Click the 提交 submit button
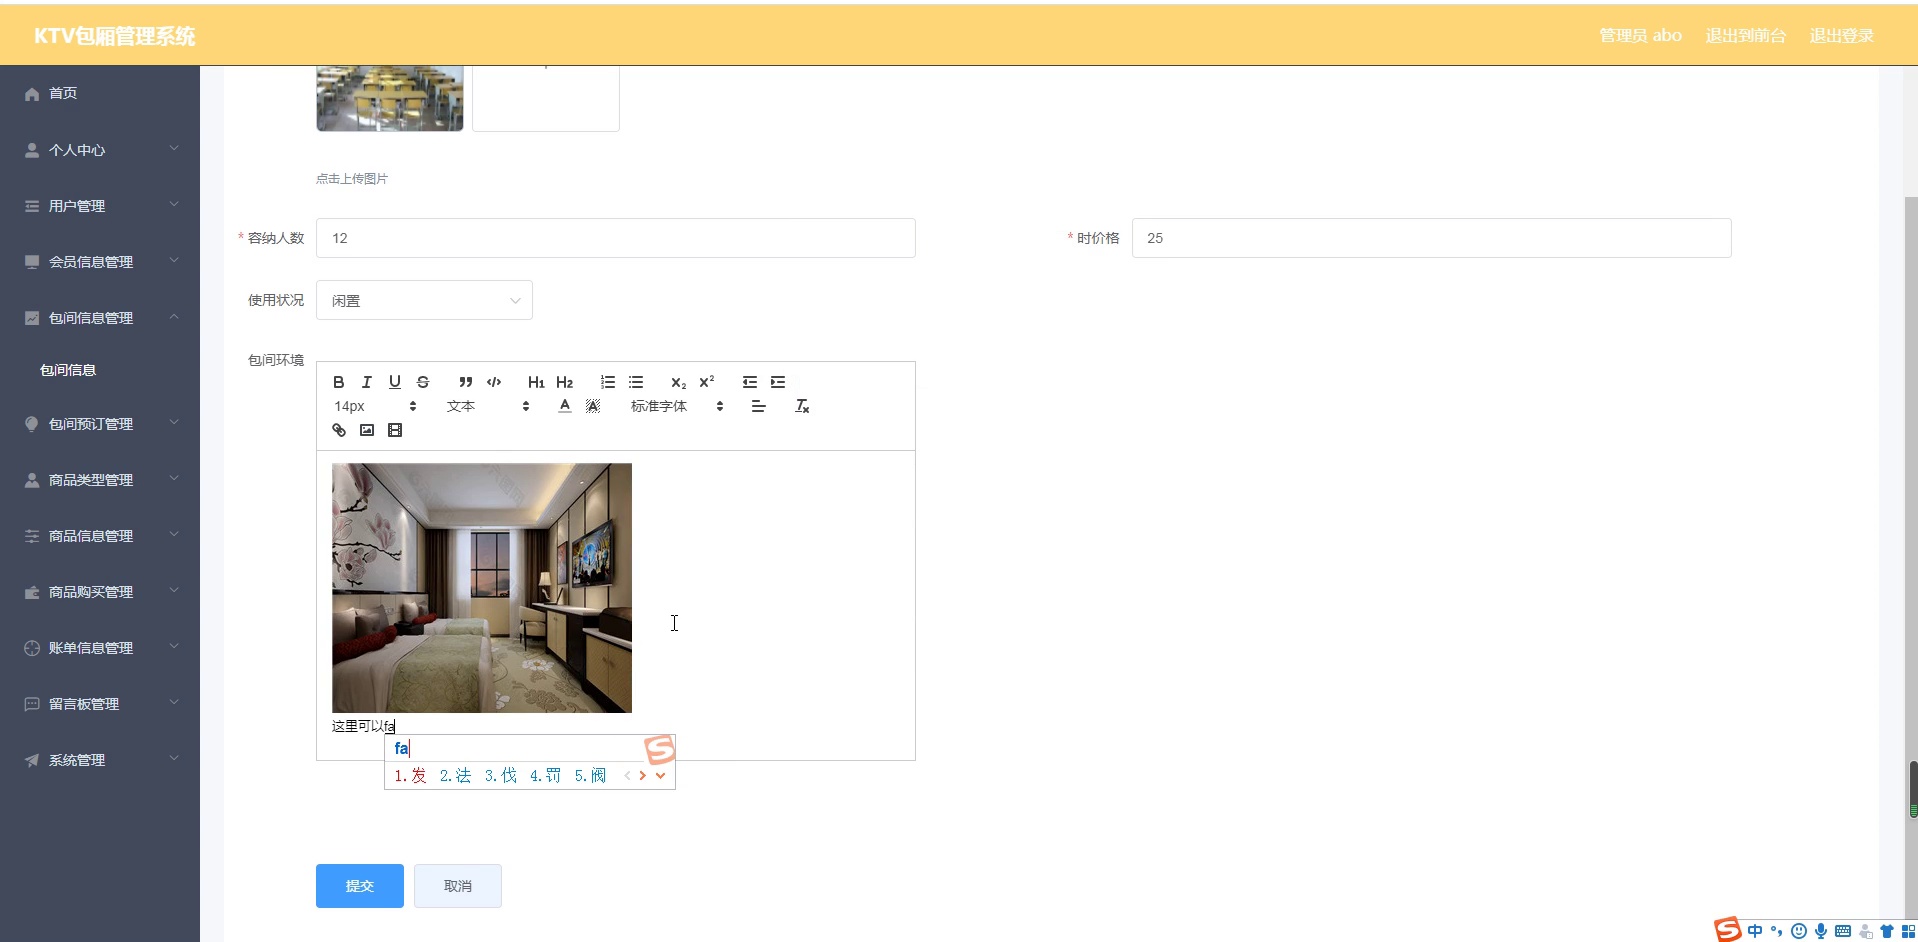The width and height of the screenshot is (1918, 942). (358, 886)
